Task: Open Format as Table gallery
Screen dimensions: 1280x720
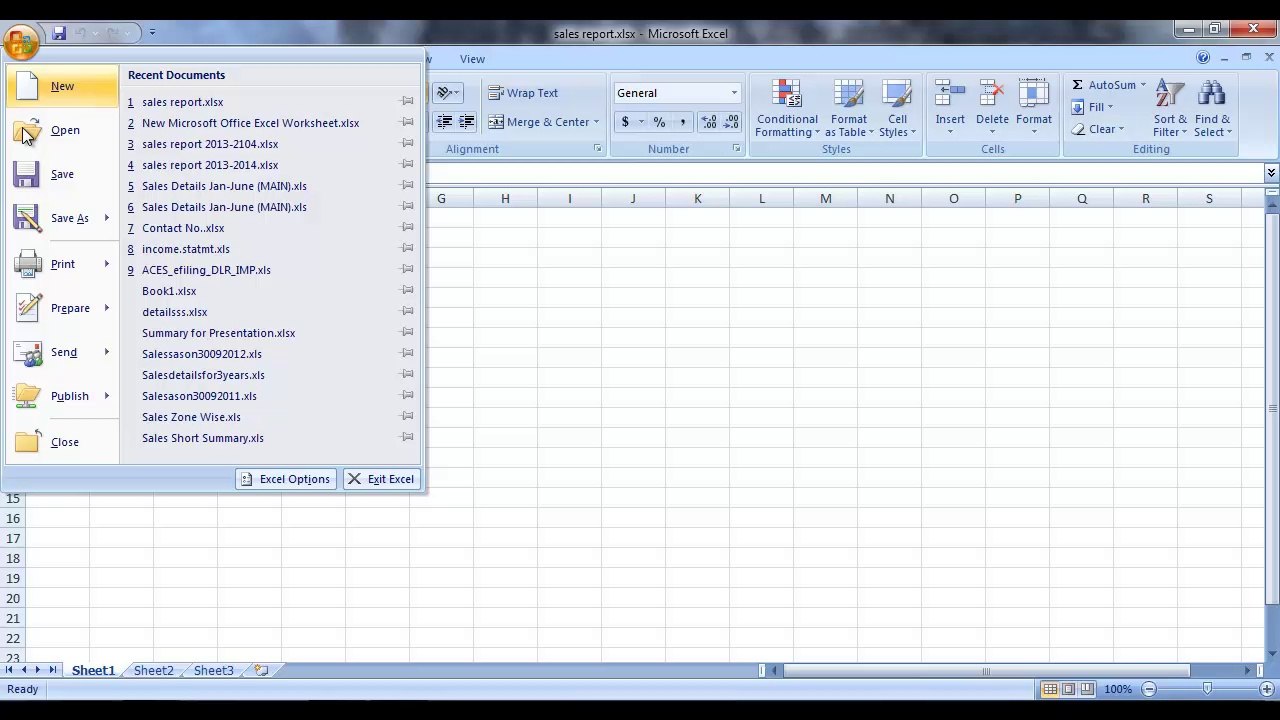Action: pos(848,109)
